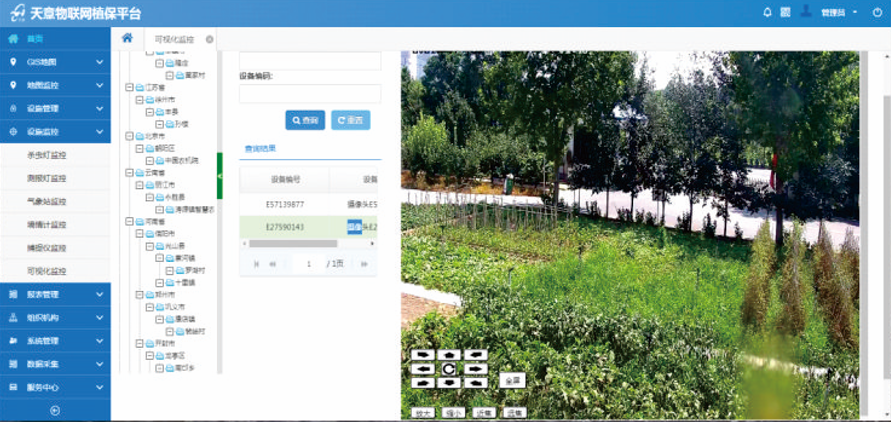Collapse the 江苏省 tree node
The width and height of the screenshot is (891, 422).
pos(128,88)
